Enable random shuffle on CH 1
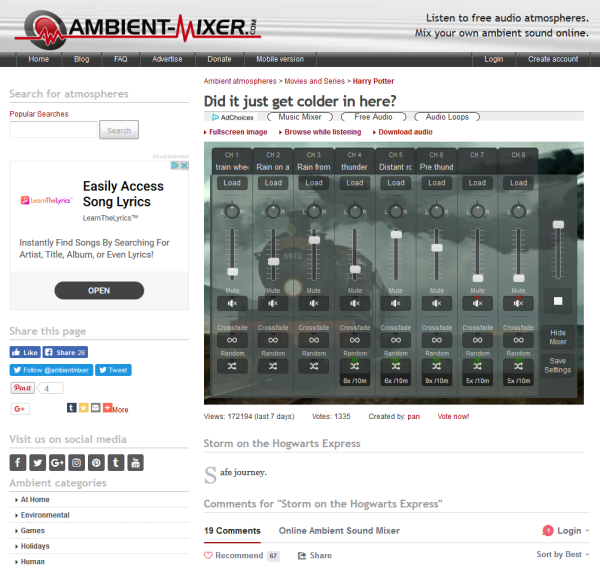 click(232, 366)
